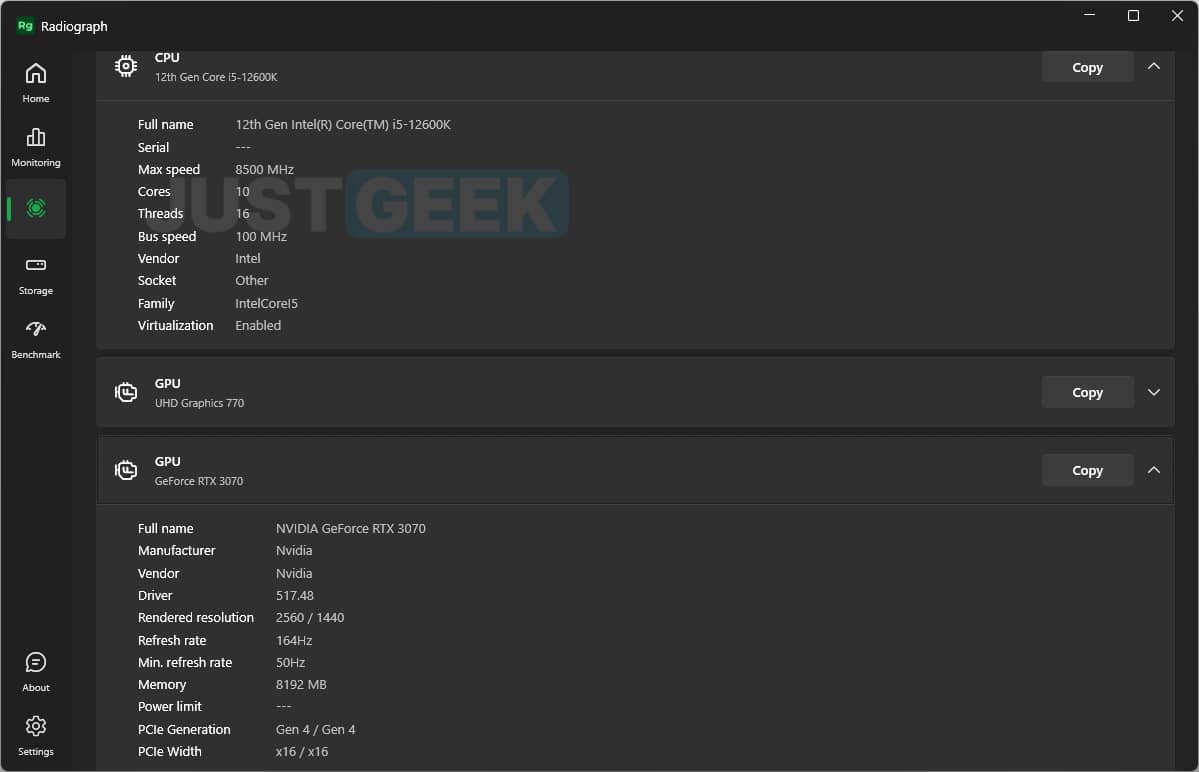Click the Radiograph Rg app logo
Screen dimensions: 1199x772
click(x=25, y=26)
